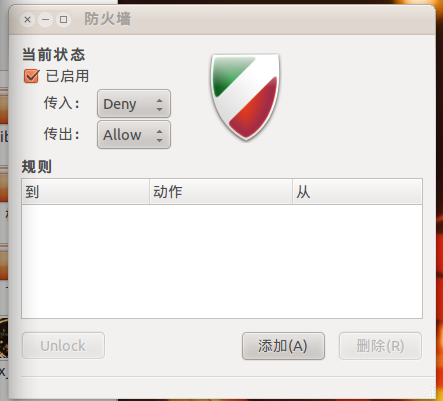Click the Unlock button
The image size is (443, 401).
(63, 346)
